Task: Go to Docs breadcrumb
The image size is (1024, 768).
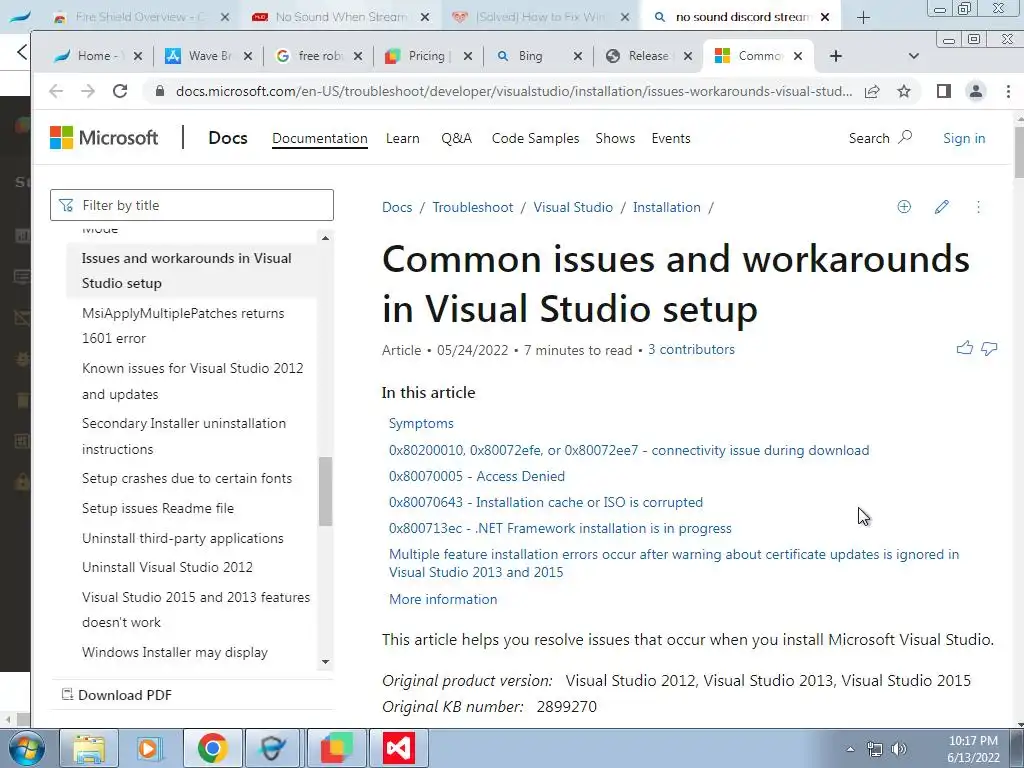Action: (397, 207)
